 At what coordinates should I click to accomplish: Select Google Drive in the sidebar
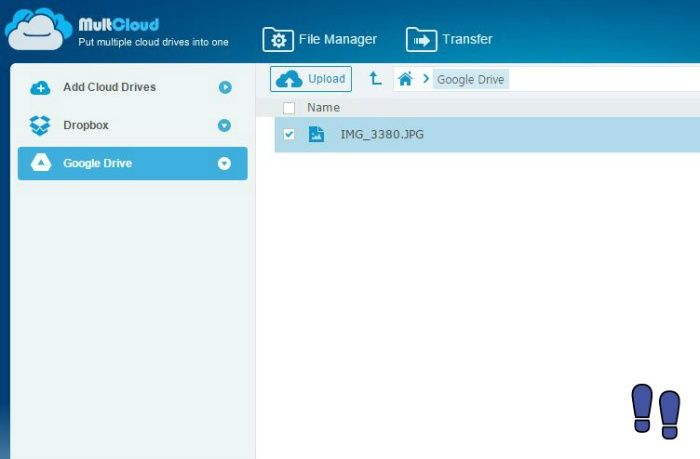132,163
